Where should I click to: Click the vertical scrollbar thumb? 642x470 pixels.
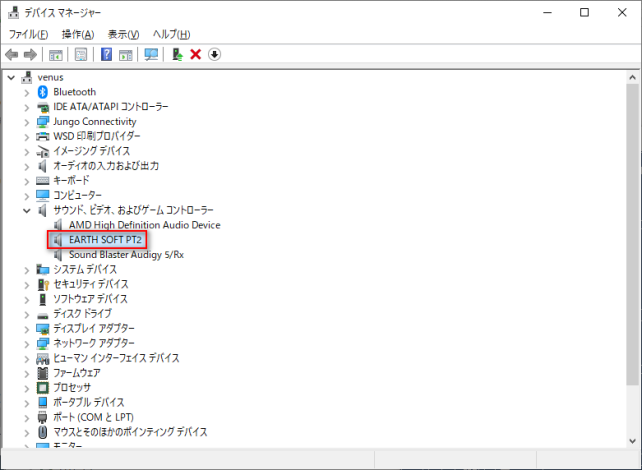click(632, 234)
